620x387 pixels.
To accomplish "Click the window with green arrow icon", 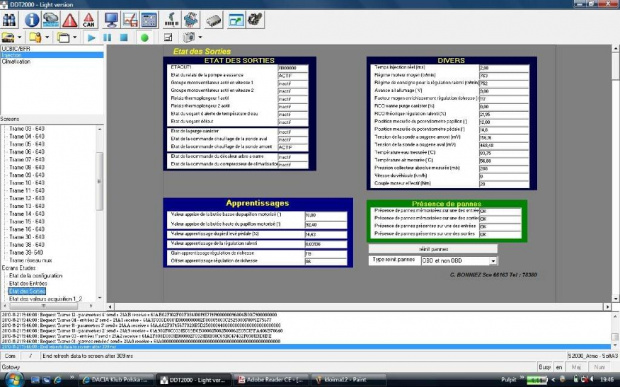I will point(236,20).
